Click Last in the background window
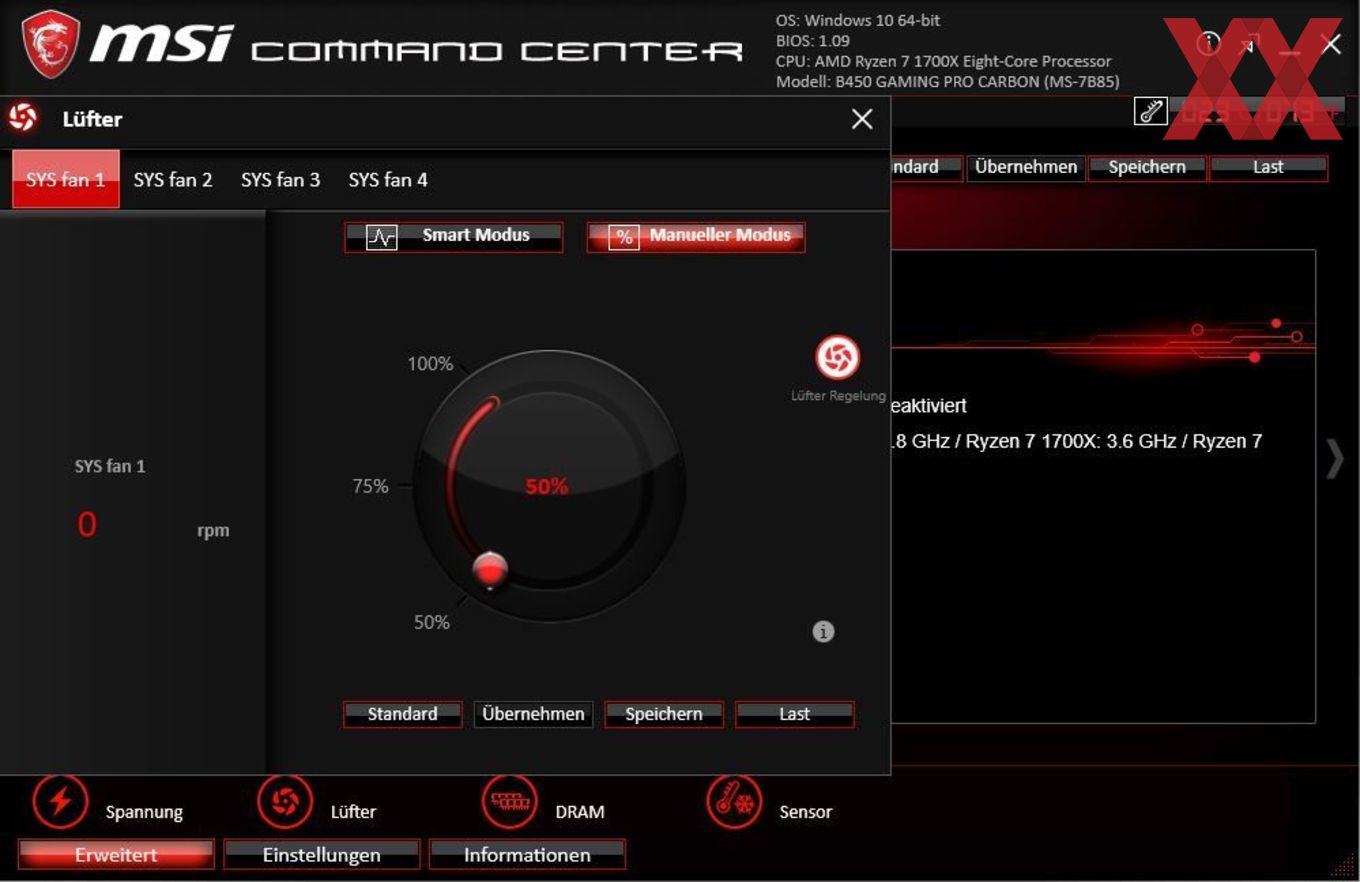The width and height of the screenshot is (1360, 882). (x=1268, y=167)
